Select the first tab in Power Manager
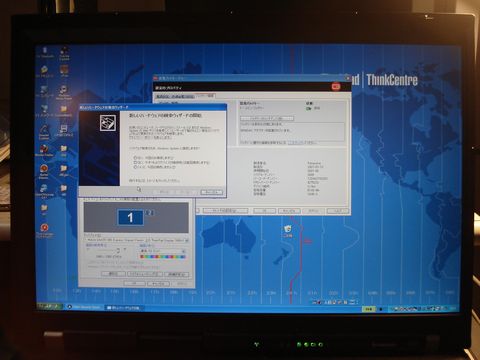The height and width of the screenshot is (360, 480). (x=175, y=96)
